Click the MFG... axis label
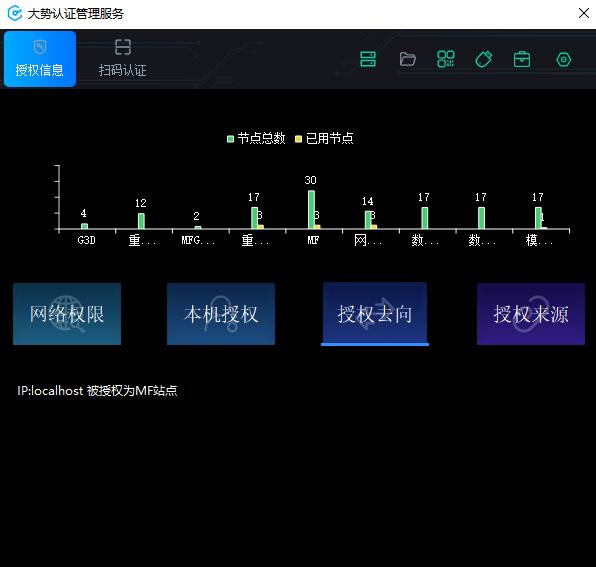The width and height of the screenshot is (596, 567). tap(198, 240)
